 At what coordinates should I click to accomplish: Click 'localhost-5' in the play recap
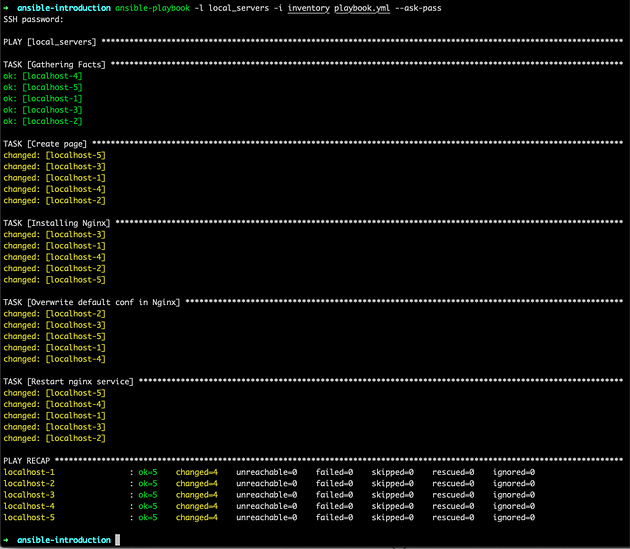pos(29,517)
